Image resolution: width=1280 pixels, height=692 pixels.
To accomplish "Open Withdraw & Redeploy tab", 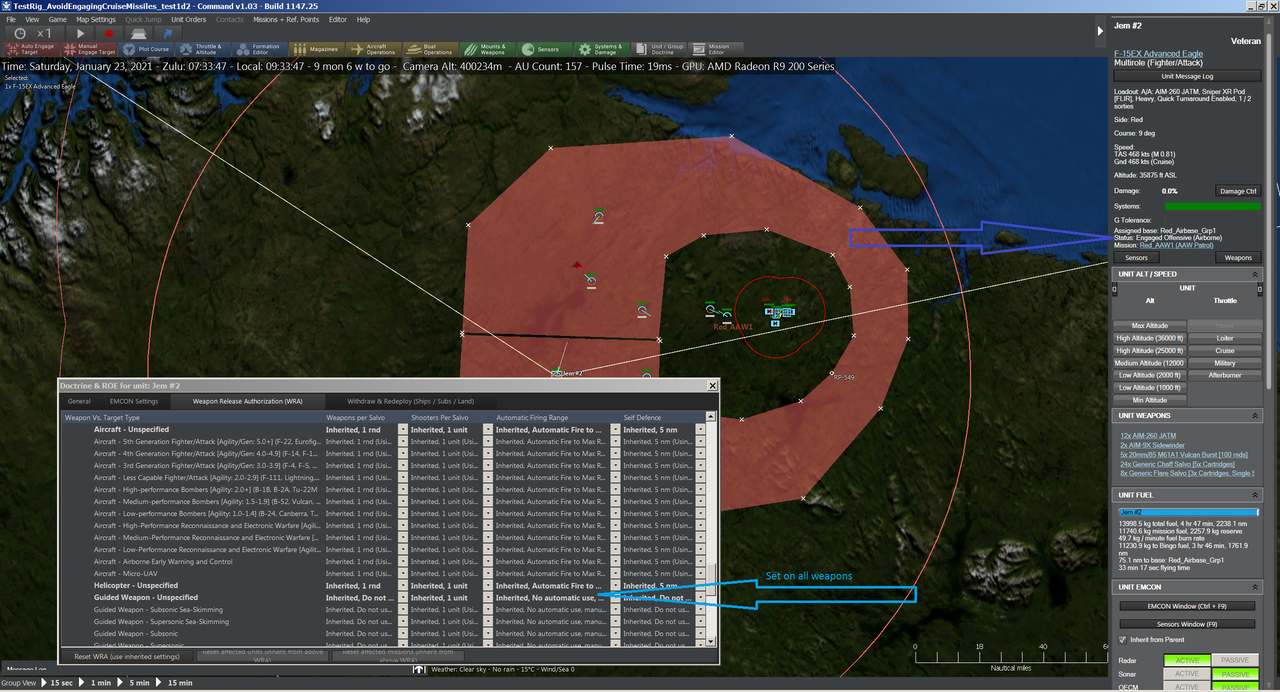I will tap(410, 401).
